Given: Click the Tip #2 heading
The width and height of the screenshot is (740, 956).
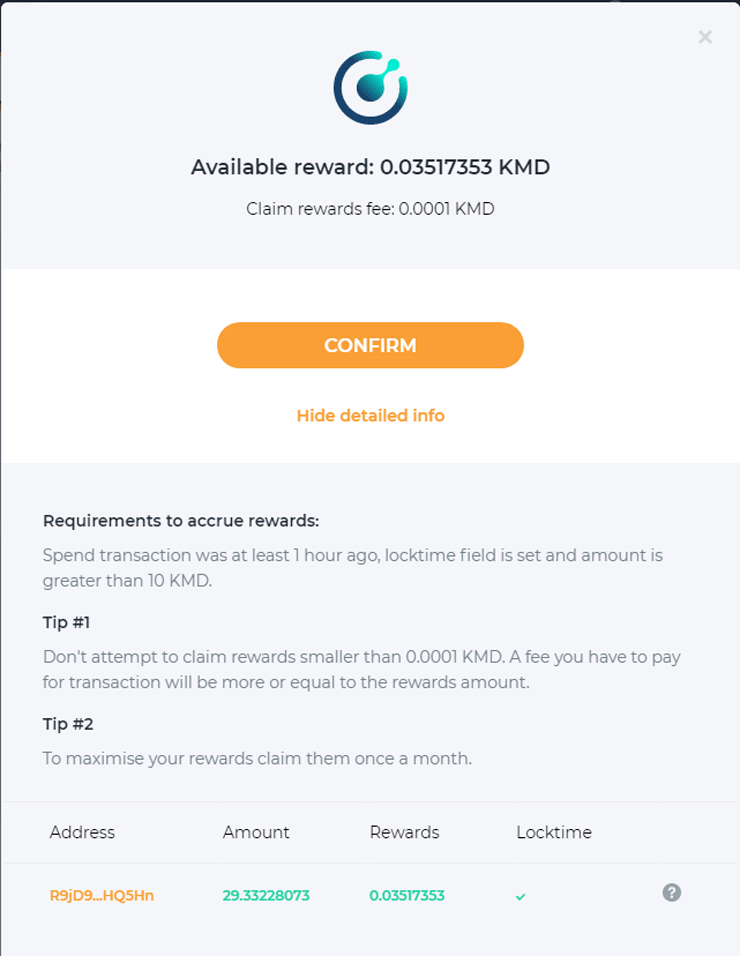Looking at the screenshot, I should (68, 723).
